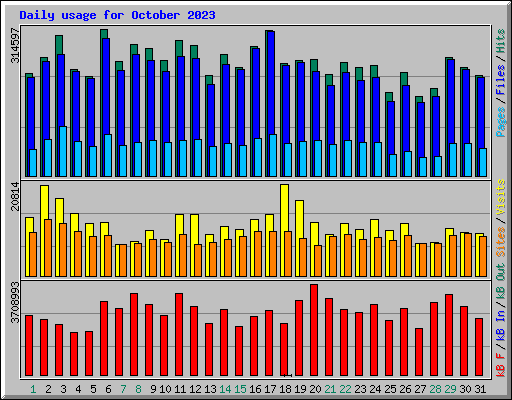Click day 20 on the x-axis
Viewport: 512px width, 400px height.
[315, 389]
